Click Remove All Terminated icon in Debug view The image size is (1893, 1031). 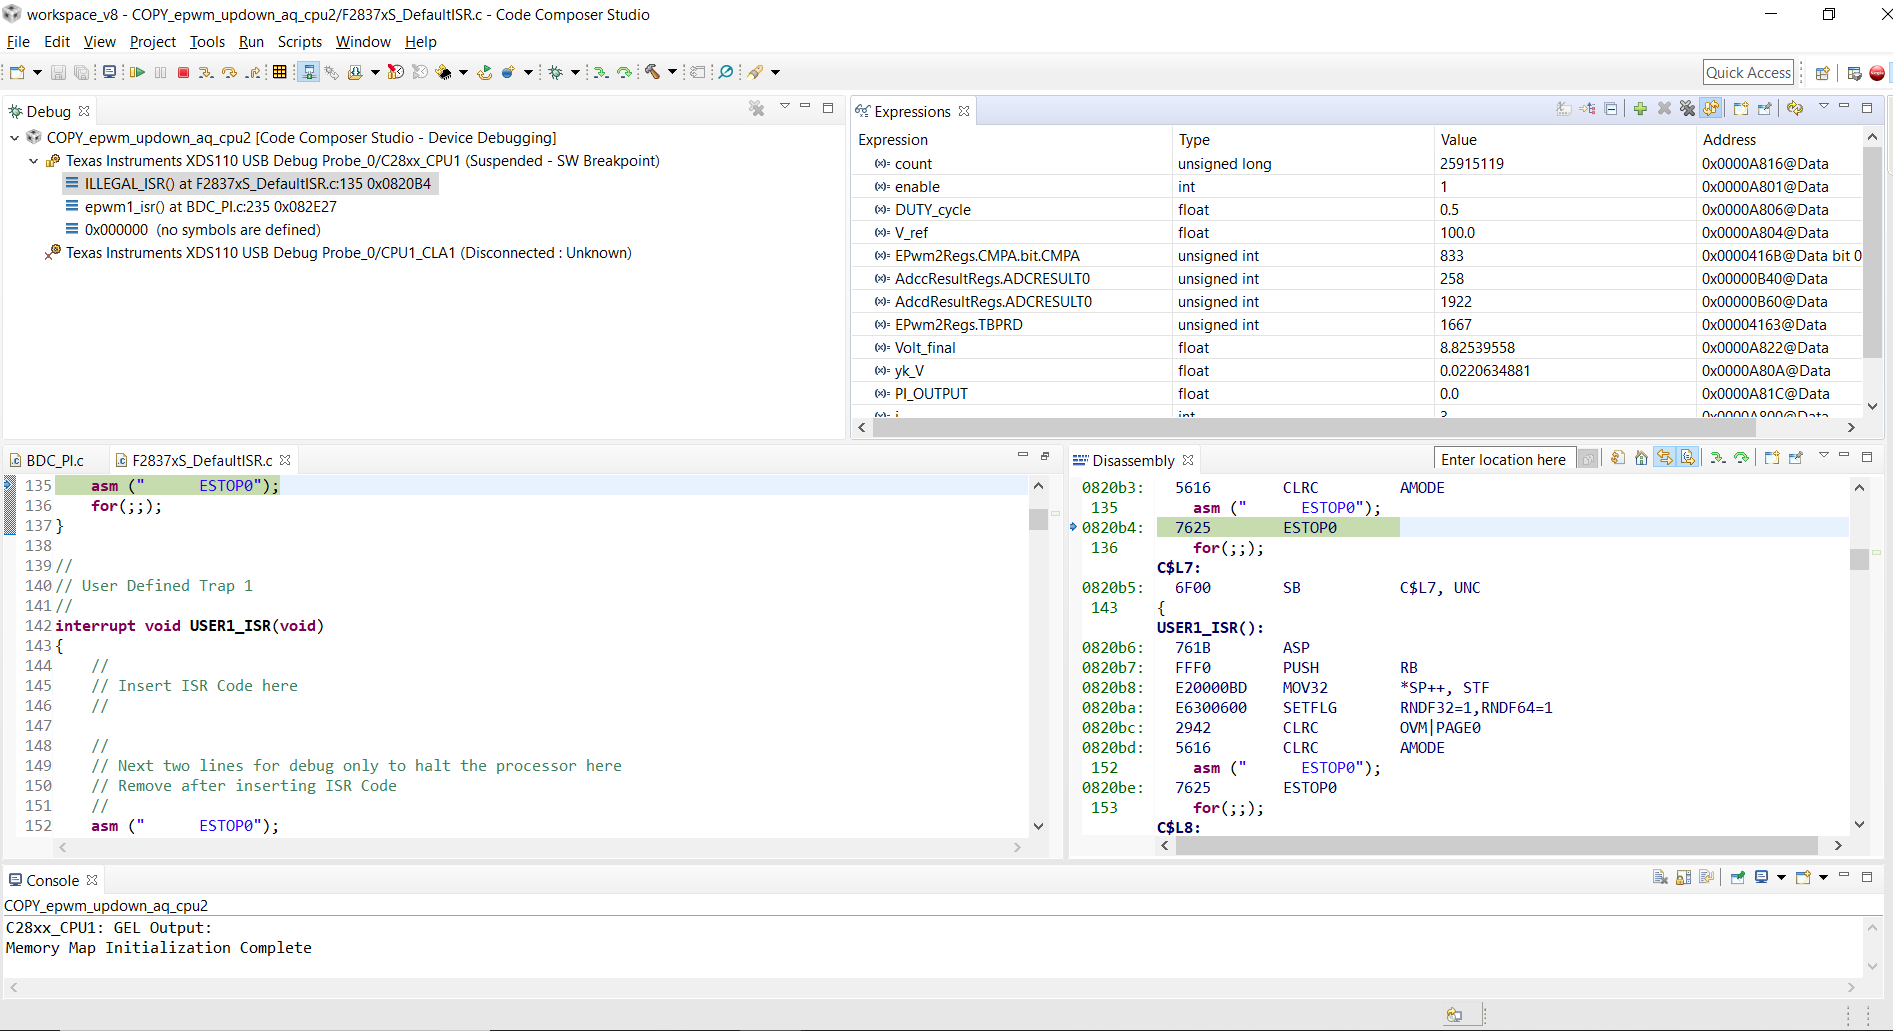coord(757,108)
